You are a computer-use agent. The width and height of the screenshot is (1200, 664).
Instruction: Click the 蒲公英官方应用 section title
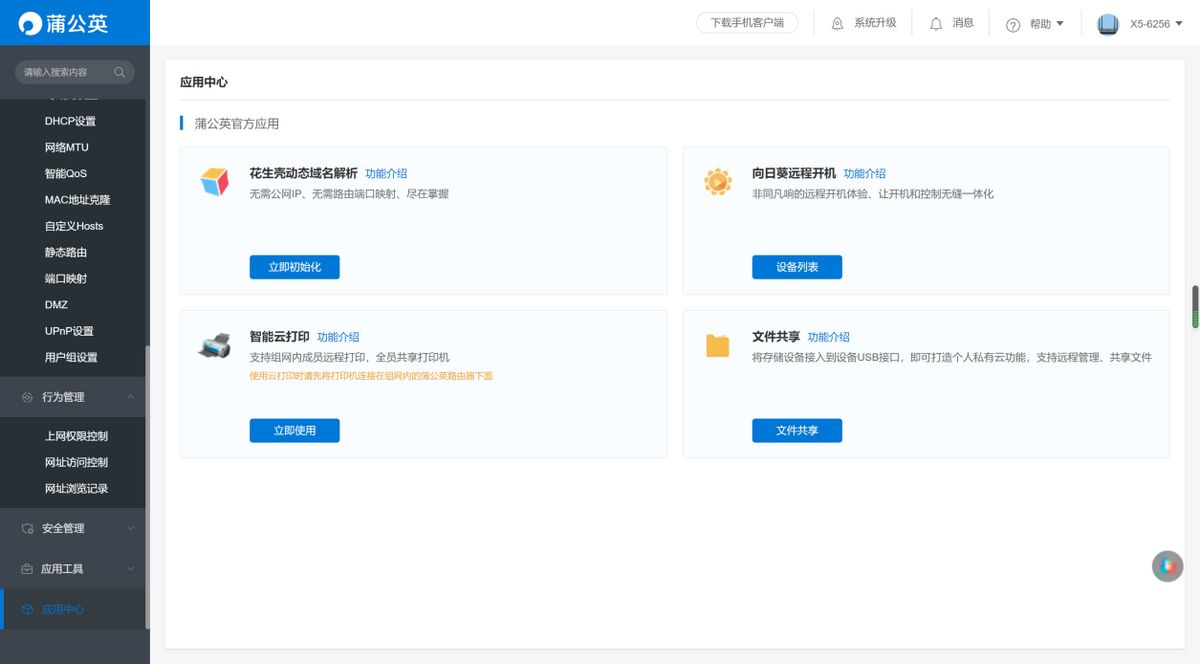(x=237, y=124)
